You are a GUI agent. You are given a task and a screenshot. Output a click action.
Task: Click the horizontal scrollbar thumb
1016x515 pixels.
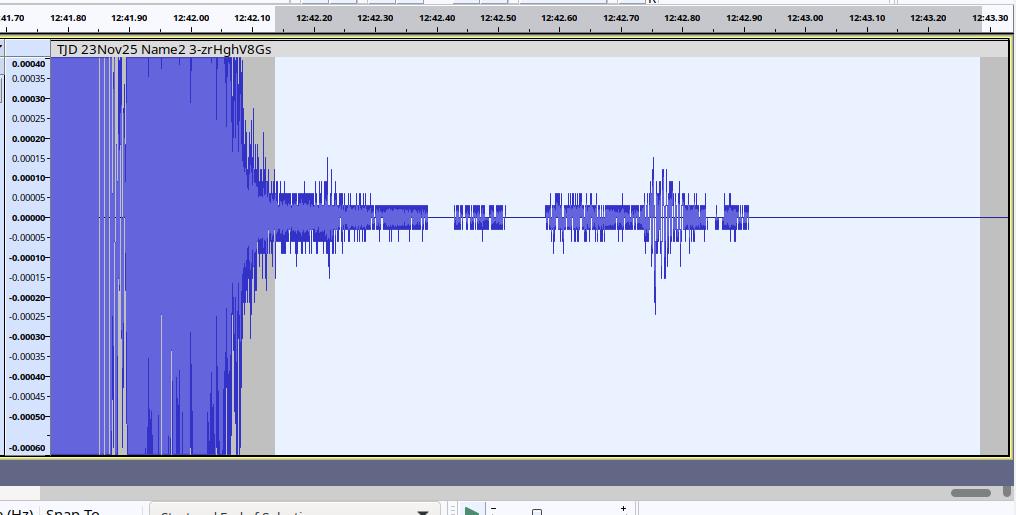pyautogui.click(x=970, y=493)
